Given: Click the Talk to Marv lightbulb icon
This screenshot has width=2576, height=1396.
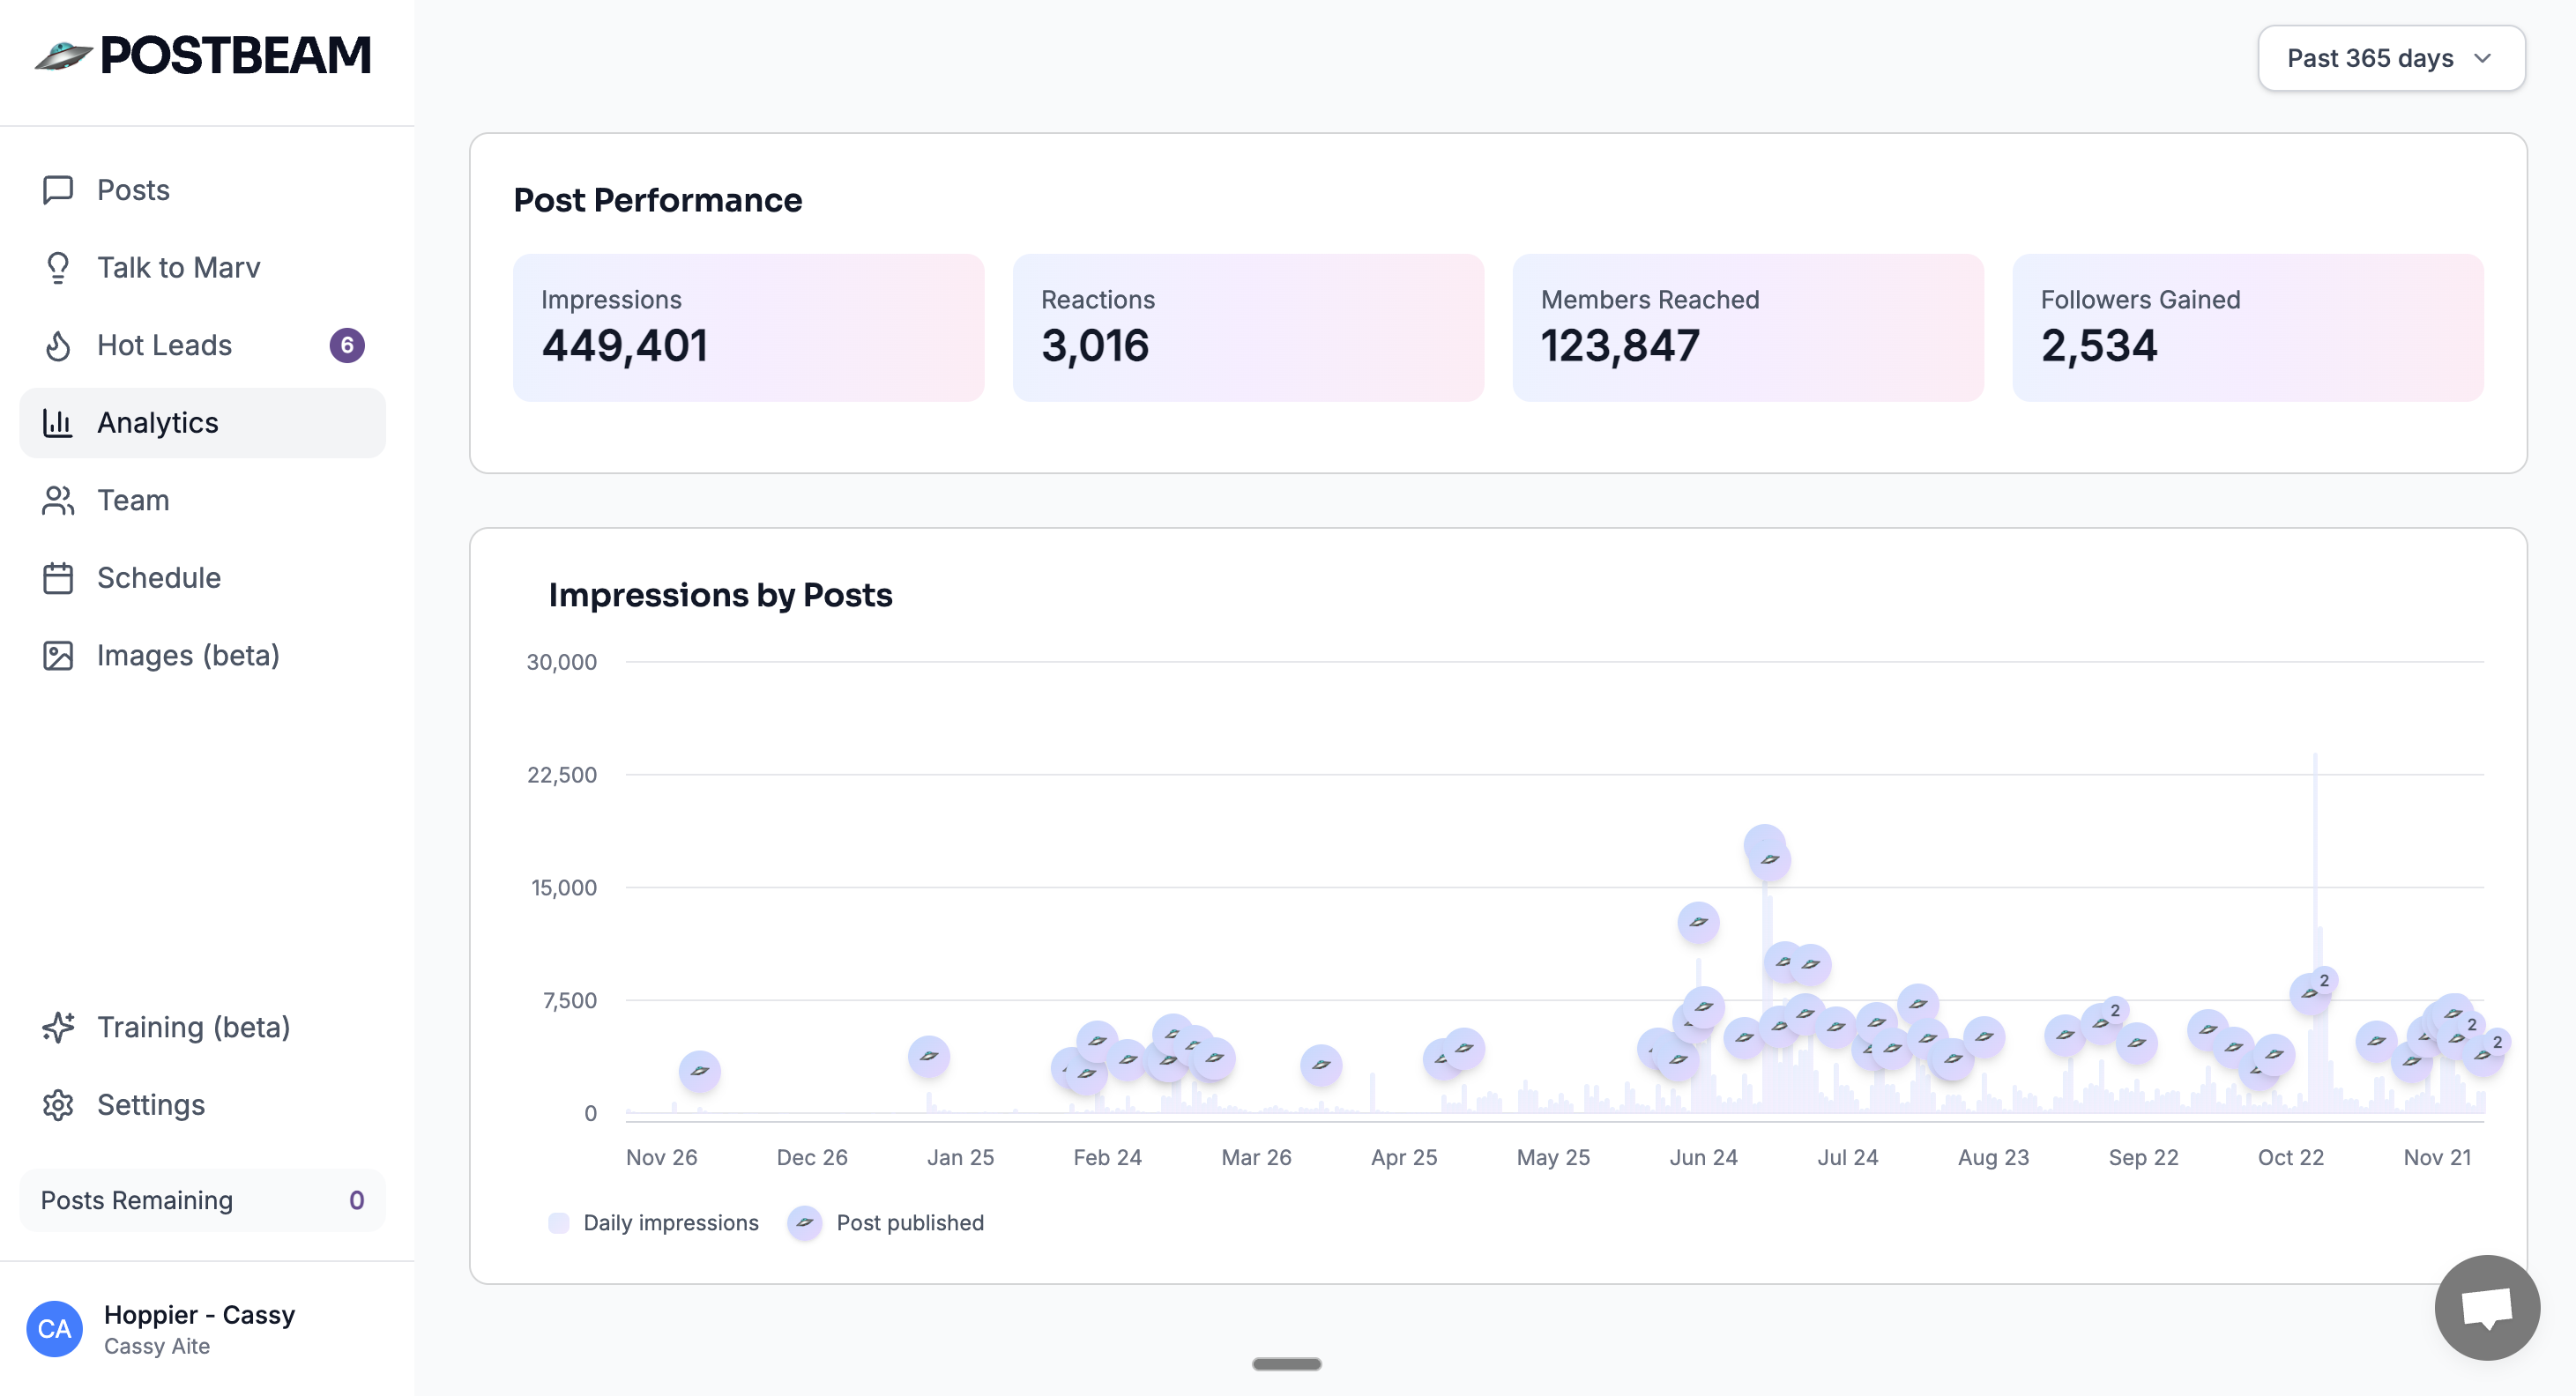Looking at the screenshot, I should (x=58, y=268).
